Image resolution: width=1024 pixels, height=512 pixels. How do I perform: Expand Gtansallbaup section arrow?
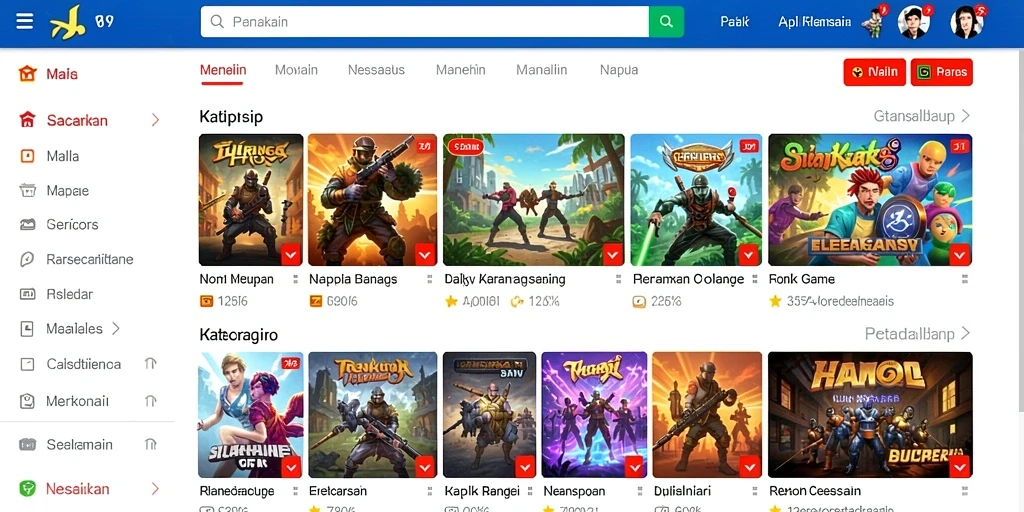click(x=965, y=116)
